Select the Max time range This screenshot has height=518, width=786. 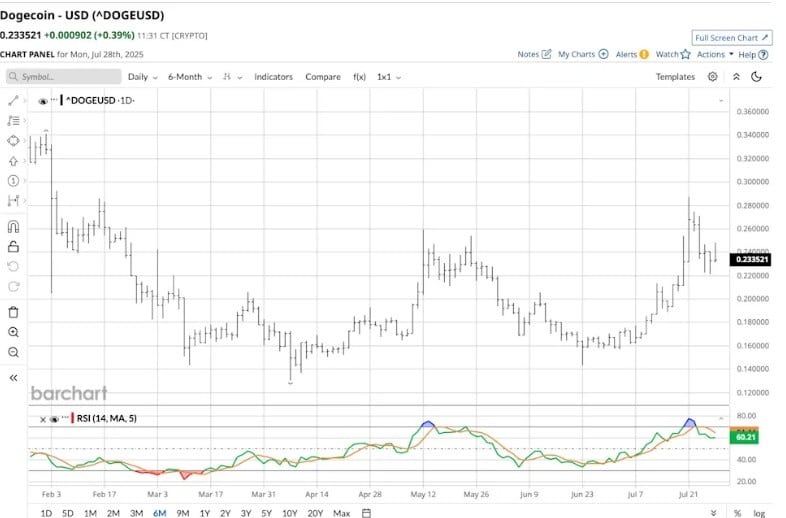[x=341, y=513]
